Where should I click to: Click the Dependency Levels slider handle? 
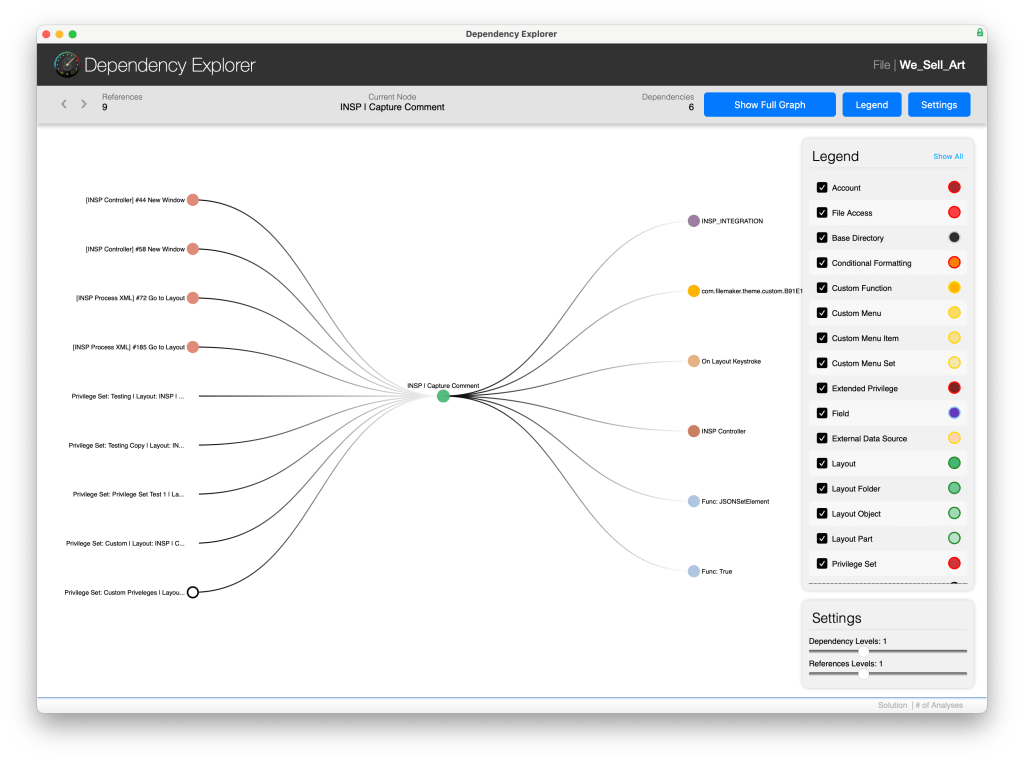pos(863,651)
